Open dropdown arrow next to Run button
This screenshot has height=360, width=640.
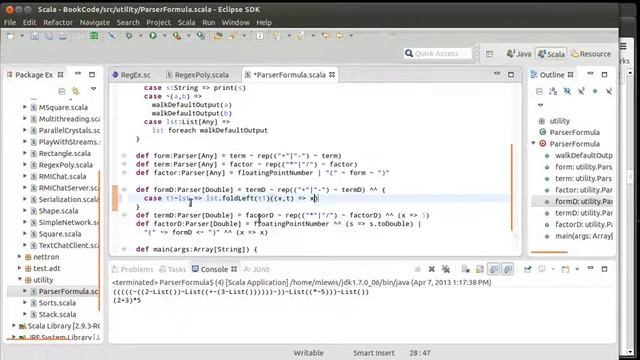164,36
